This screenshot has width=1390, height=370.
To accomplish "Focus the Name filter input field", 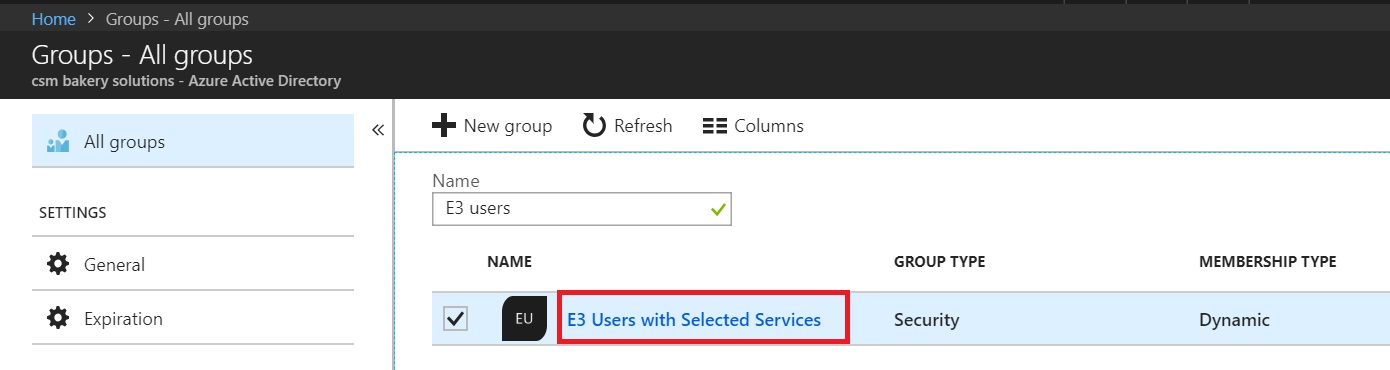I will tap(582, 209).
